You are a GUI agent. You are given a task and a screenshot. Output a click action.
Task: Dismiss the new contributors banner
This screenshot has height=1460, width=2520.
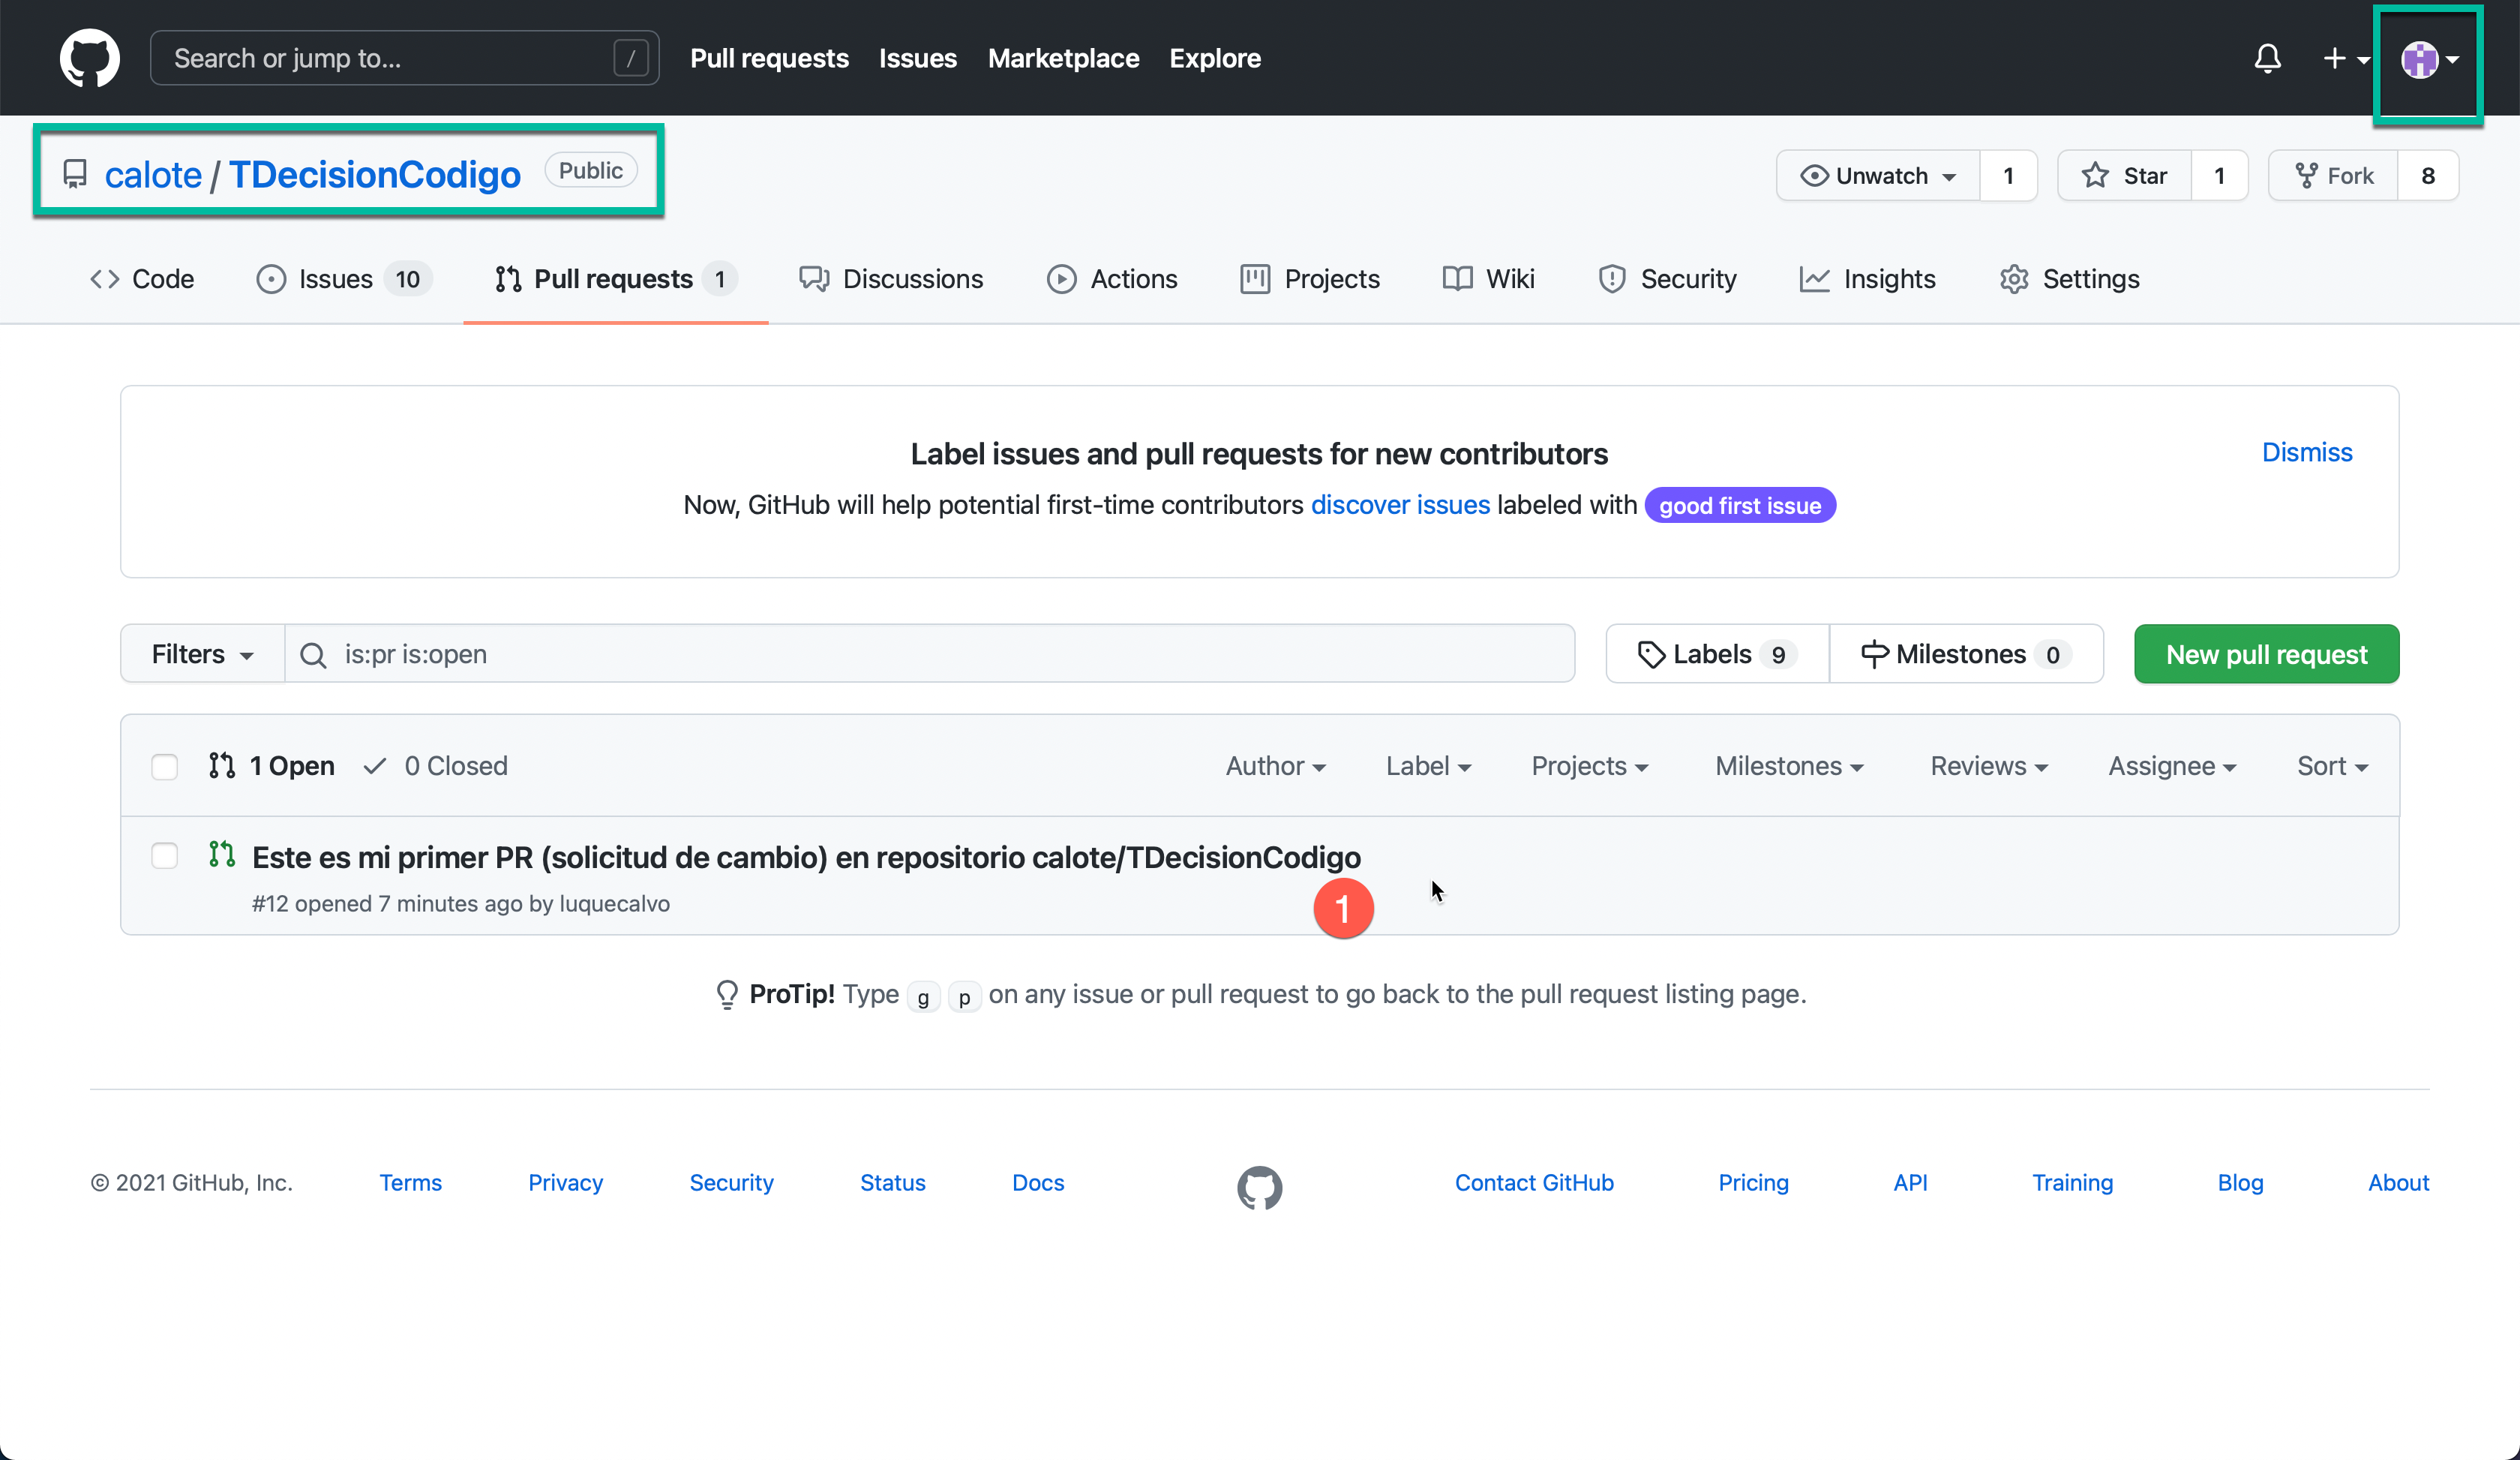2306,452
